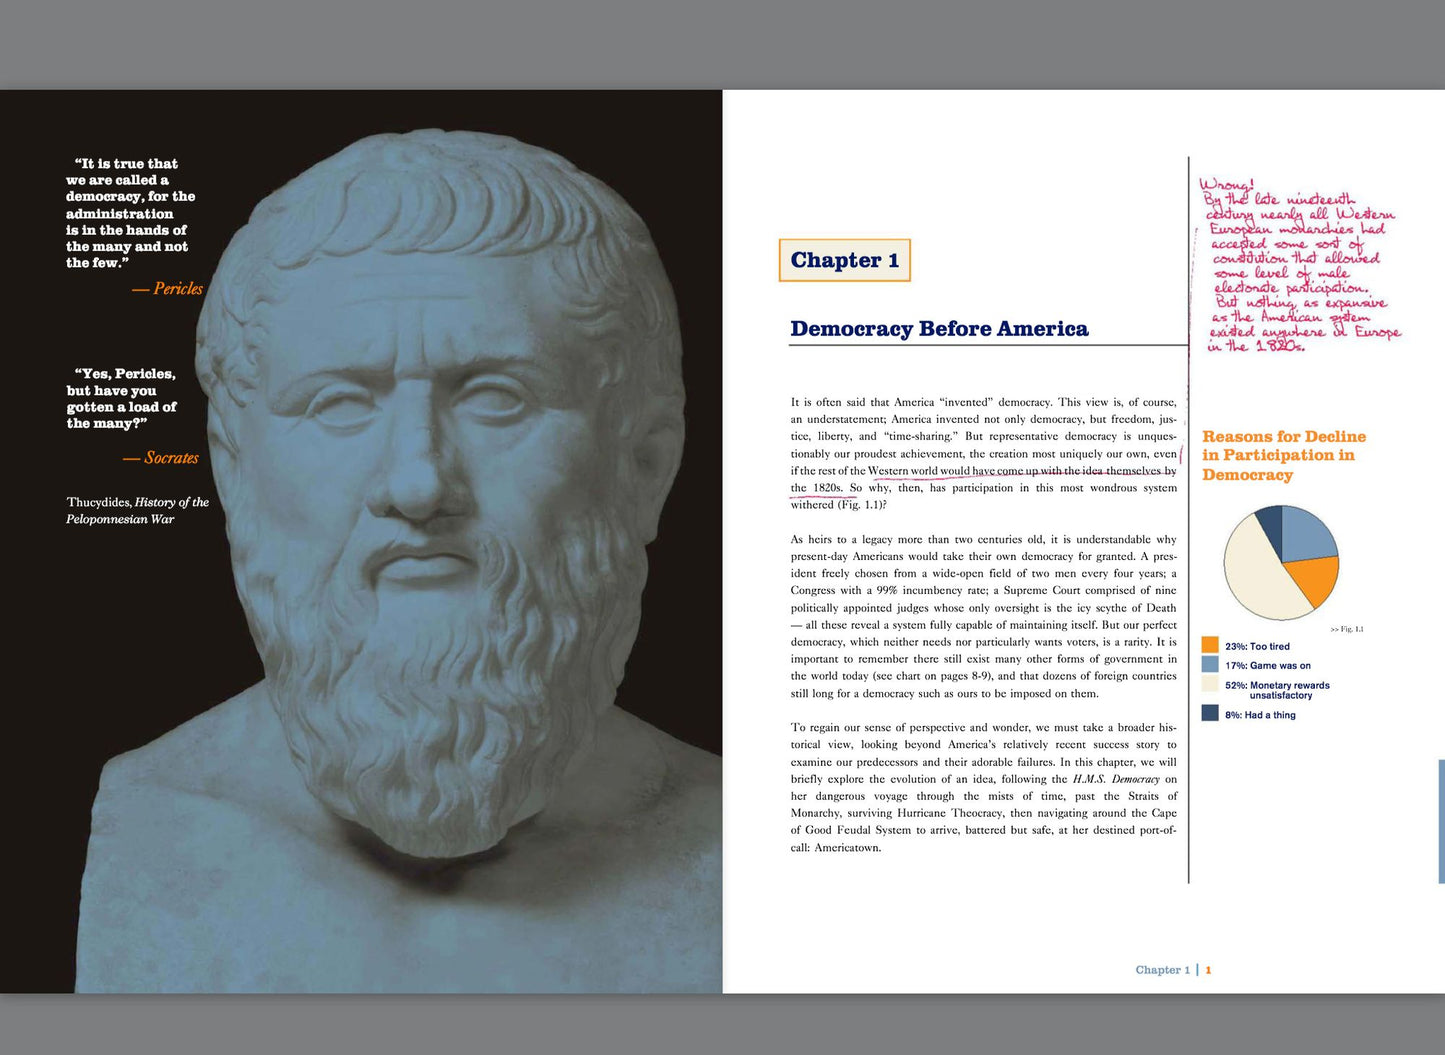Click the 'Thucydides, History of the Peloponnesian War' citation
This screenshot has height=1055, width=1445.
138,510
